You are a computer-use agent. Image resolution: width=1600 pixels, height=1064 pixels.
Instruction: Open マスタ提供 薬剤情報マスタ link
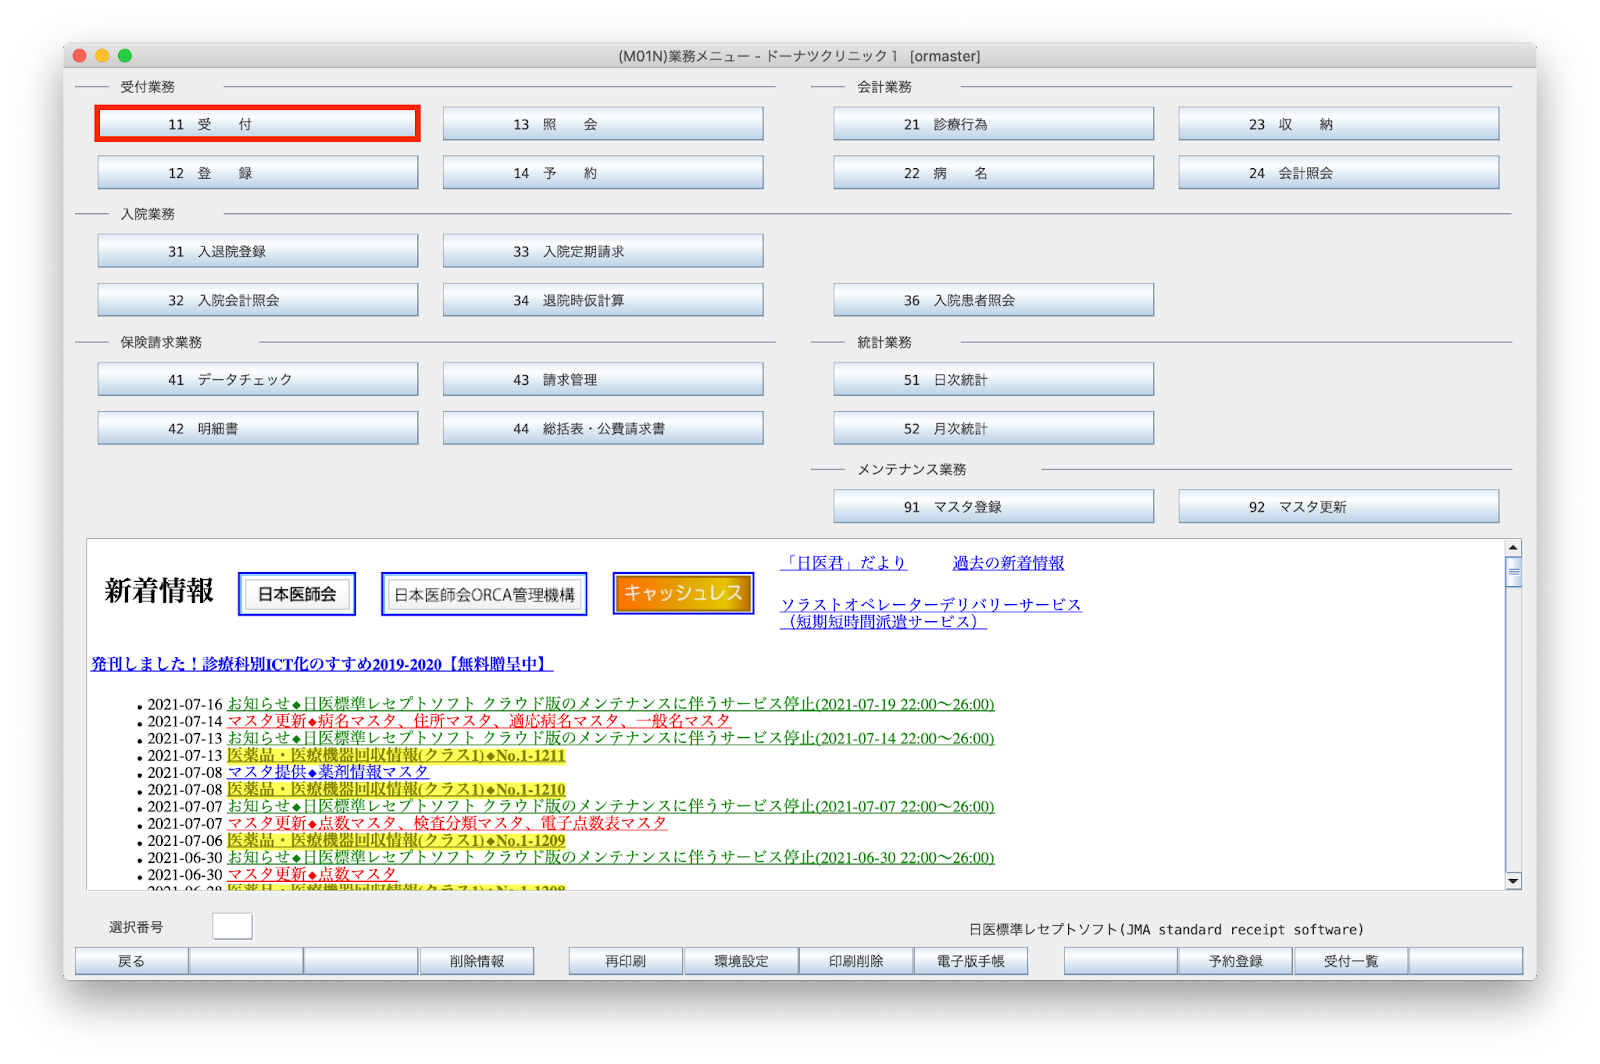coord(328,772)
